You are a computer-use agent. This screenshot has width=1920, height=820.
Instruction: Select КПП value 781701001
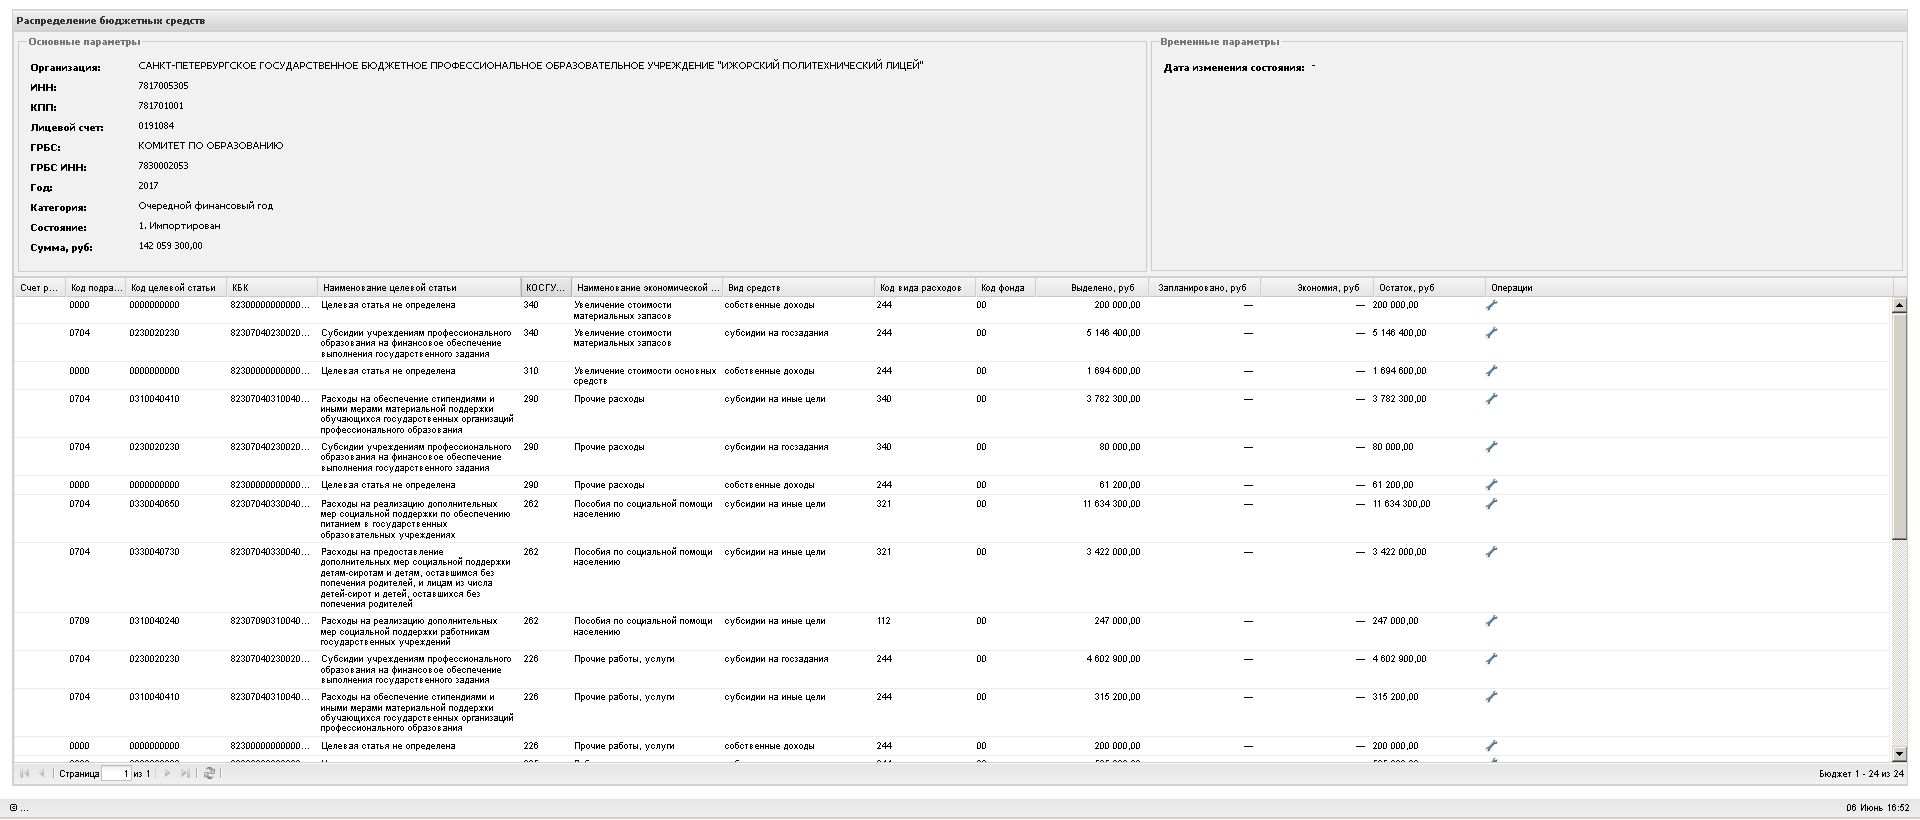pos(161,106)
